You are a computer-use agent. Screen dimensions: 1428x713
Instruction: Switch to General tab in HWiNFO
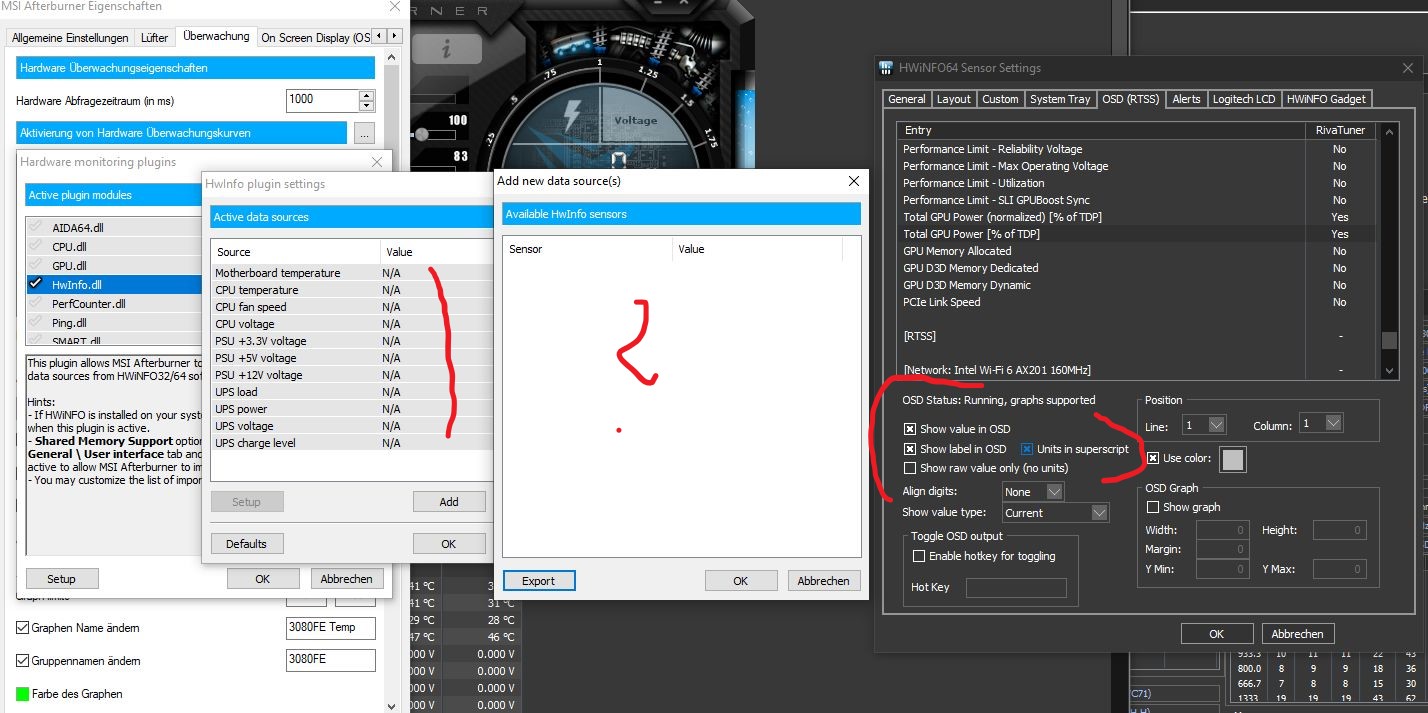(907, 99)
